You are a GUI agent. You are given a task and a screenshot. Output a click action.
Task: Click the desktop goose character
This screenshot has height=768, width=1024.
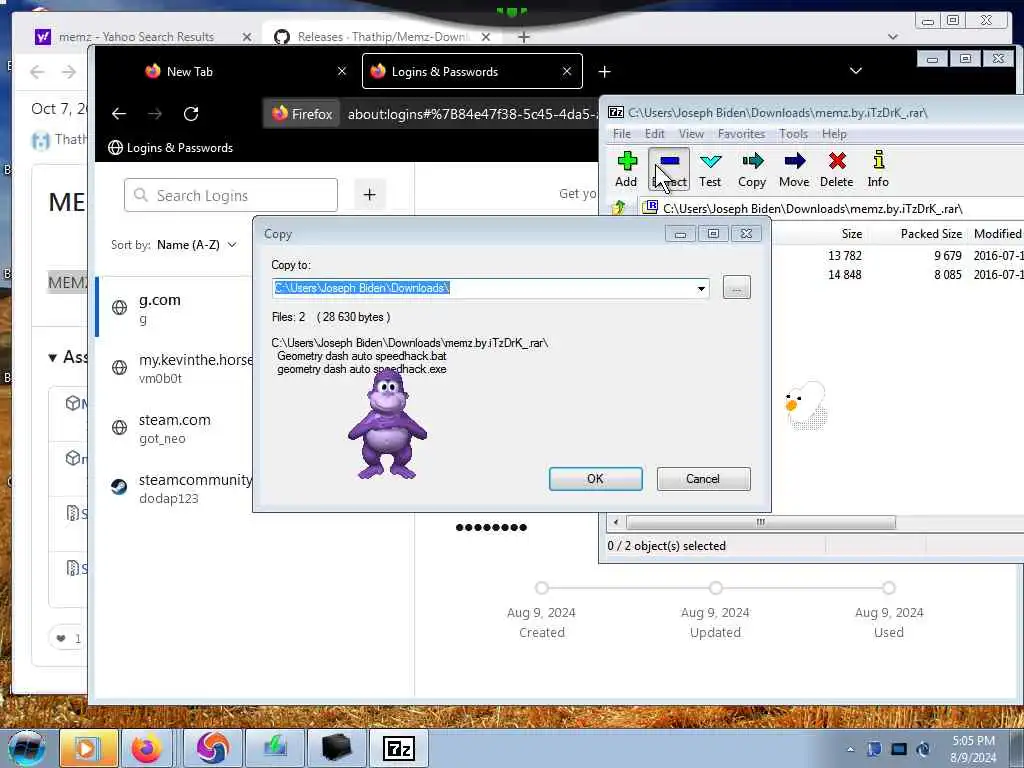coord(806,406)
